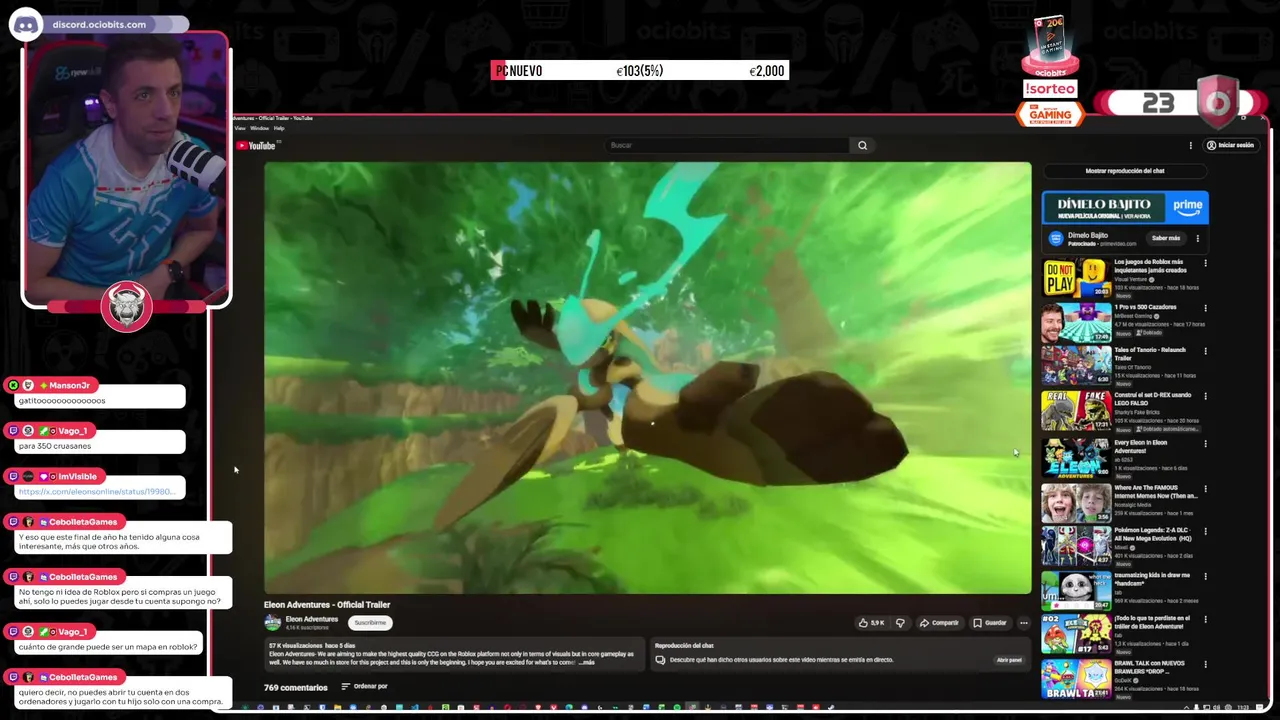
Task: Click the Dímelo Bajito advertiser avatar
Action: pyautogui.click(x=1055, y=238)
